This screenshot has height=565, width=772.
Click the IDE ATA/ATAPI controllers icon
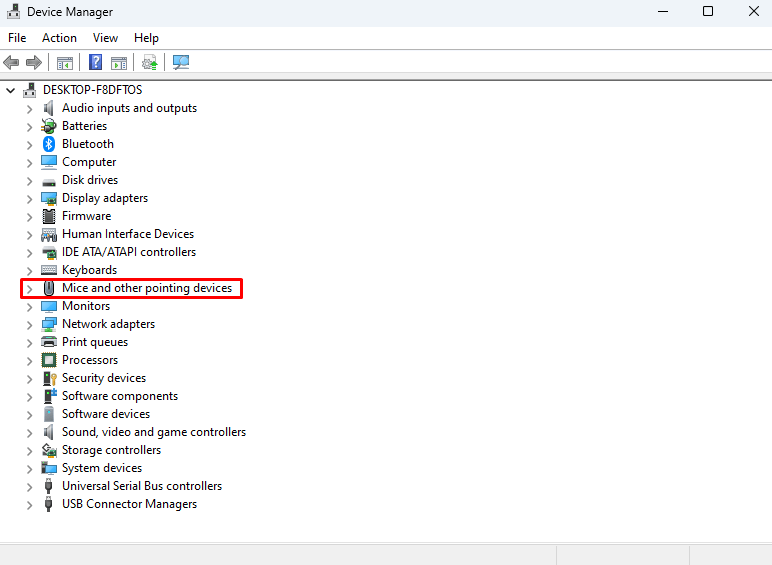[49, 253]
